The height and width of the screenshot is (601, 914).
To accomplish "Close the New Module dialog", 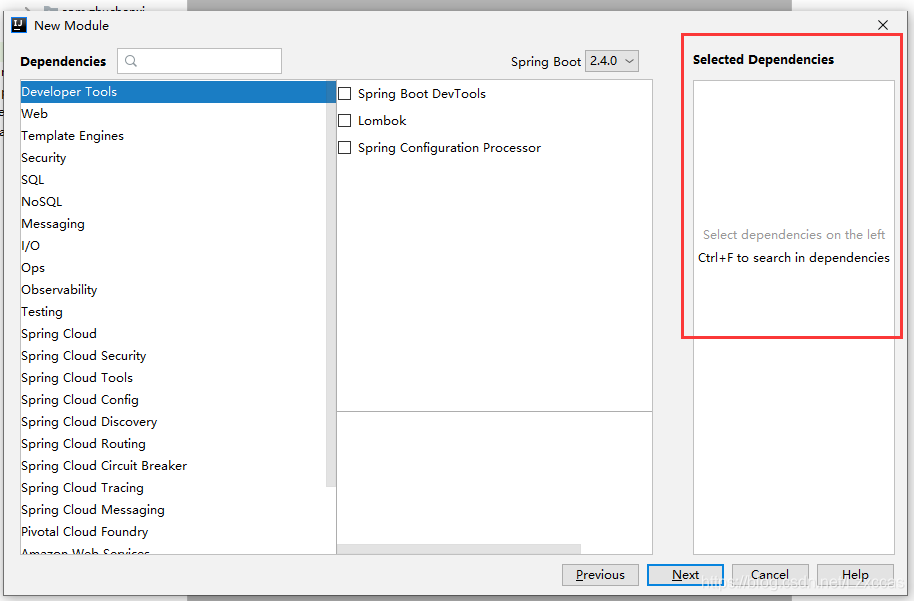I will point(883,25).
